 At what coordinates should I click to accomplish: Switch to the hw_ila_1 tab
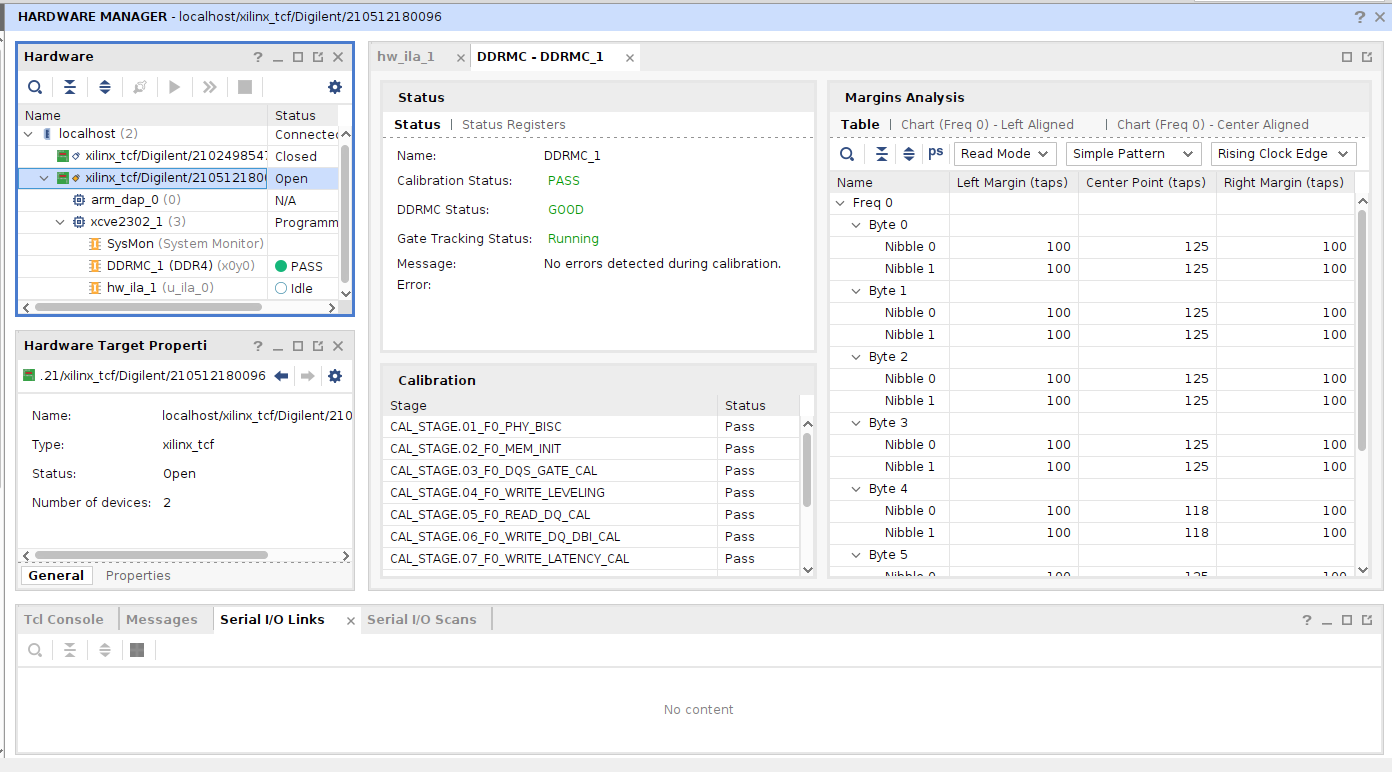click(x=406, y=57)
